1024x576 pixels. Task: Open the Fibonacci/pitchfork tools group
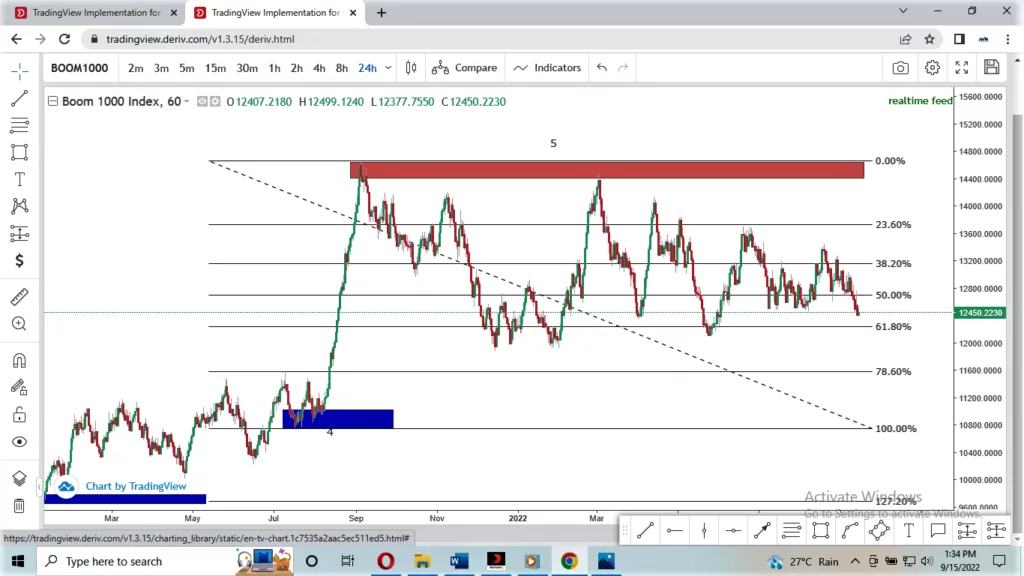[x=20, y=125]
